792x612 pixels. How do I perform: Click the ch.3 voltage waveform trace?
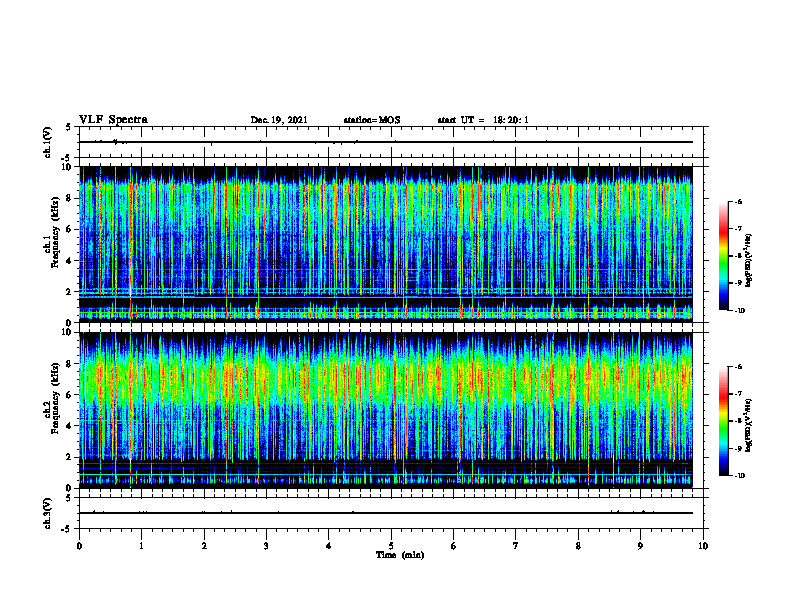point(386,513)
